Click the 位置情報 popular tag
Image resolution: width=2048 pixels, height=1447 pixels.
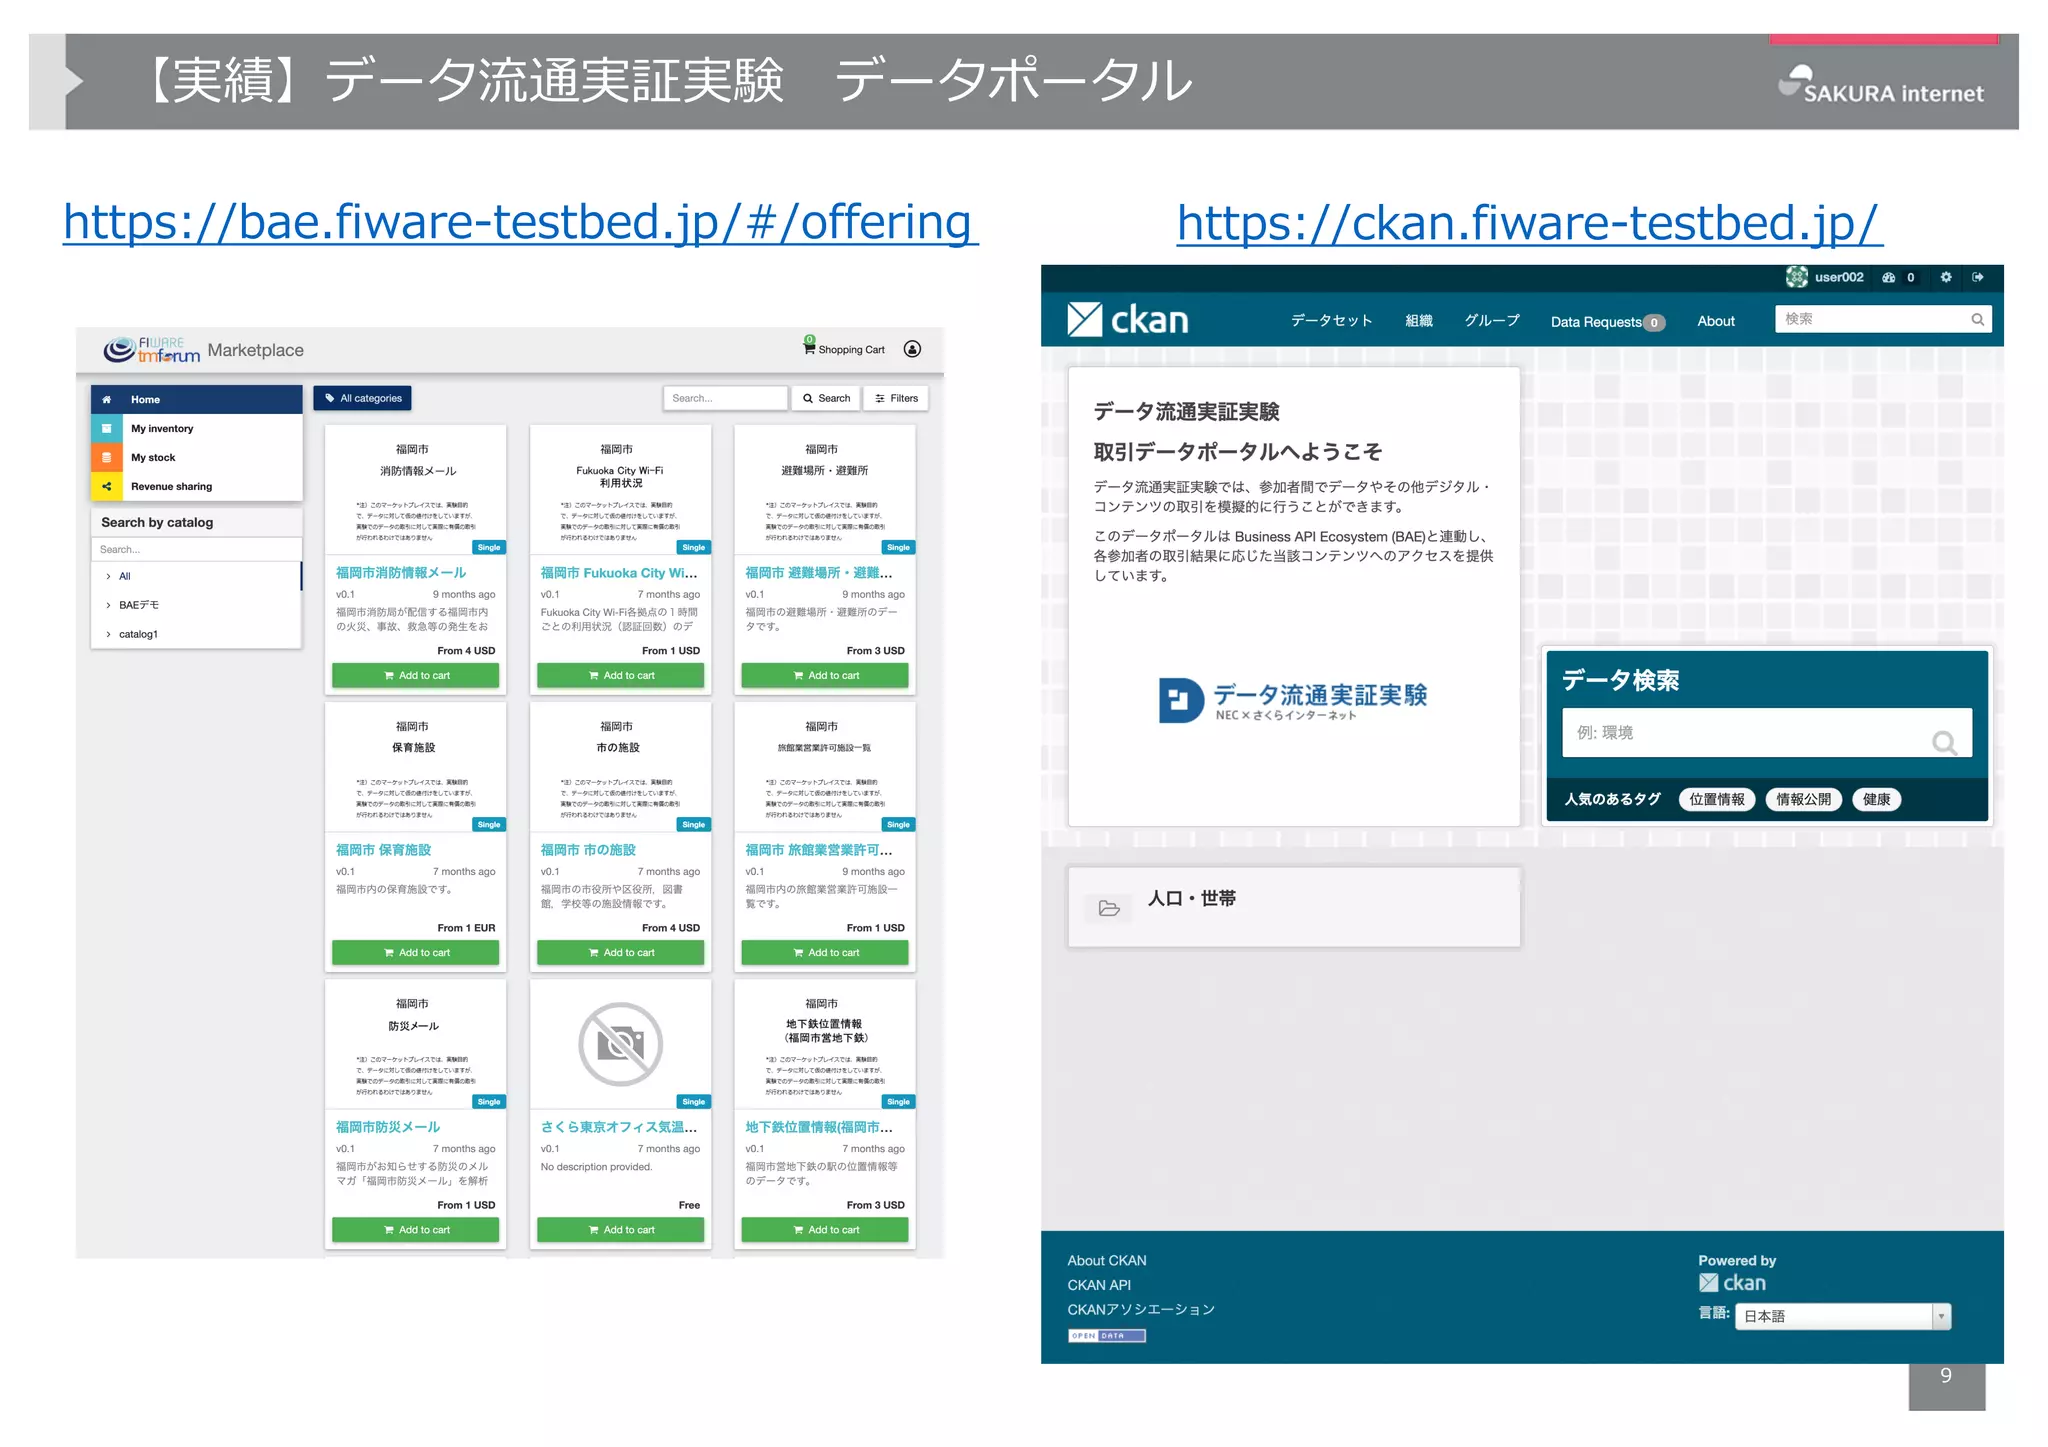pos(1716,799)
